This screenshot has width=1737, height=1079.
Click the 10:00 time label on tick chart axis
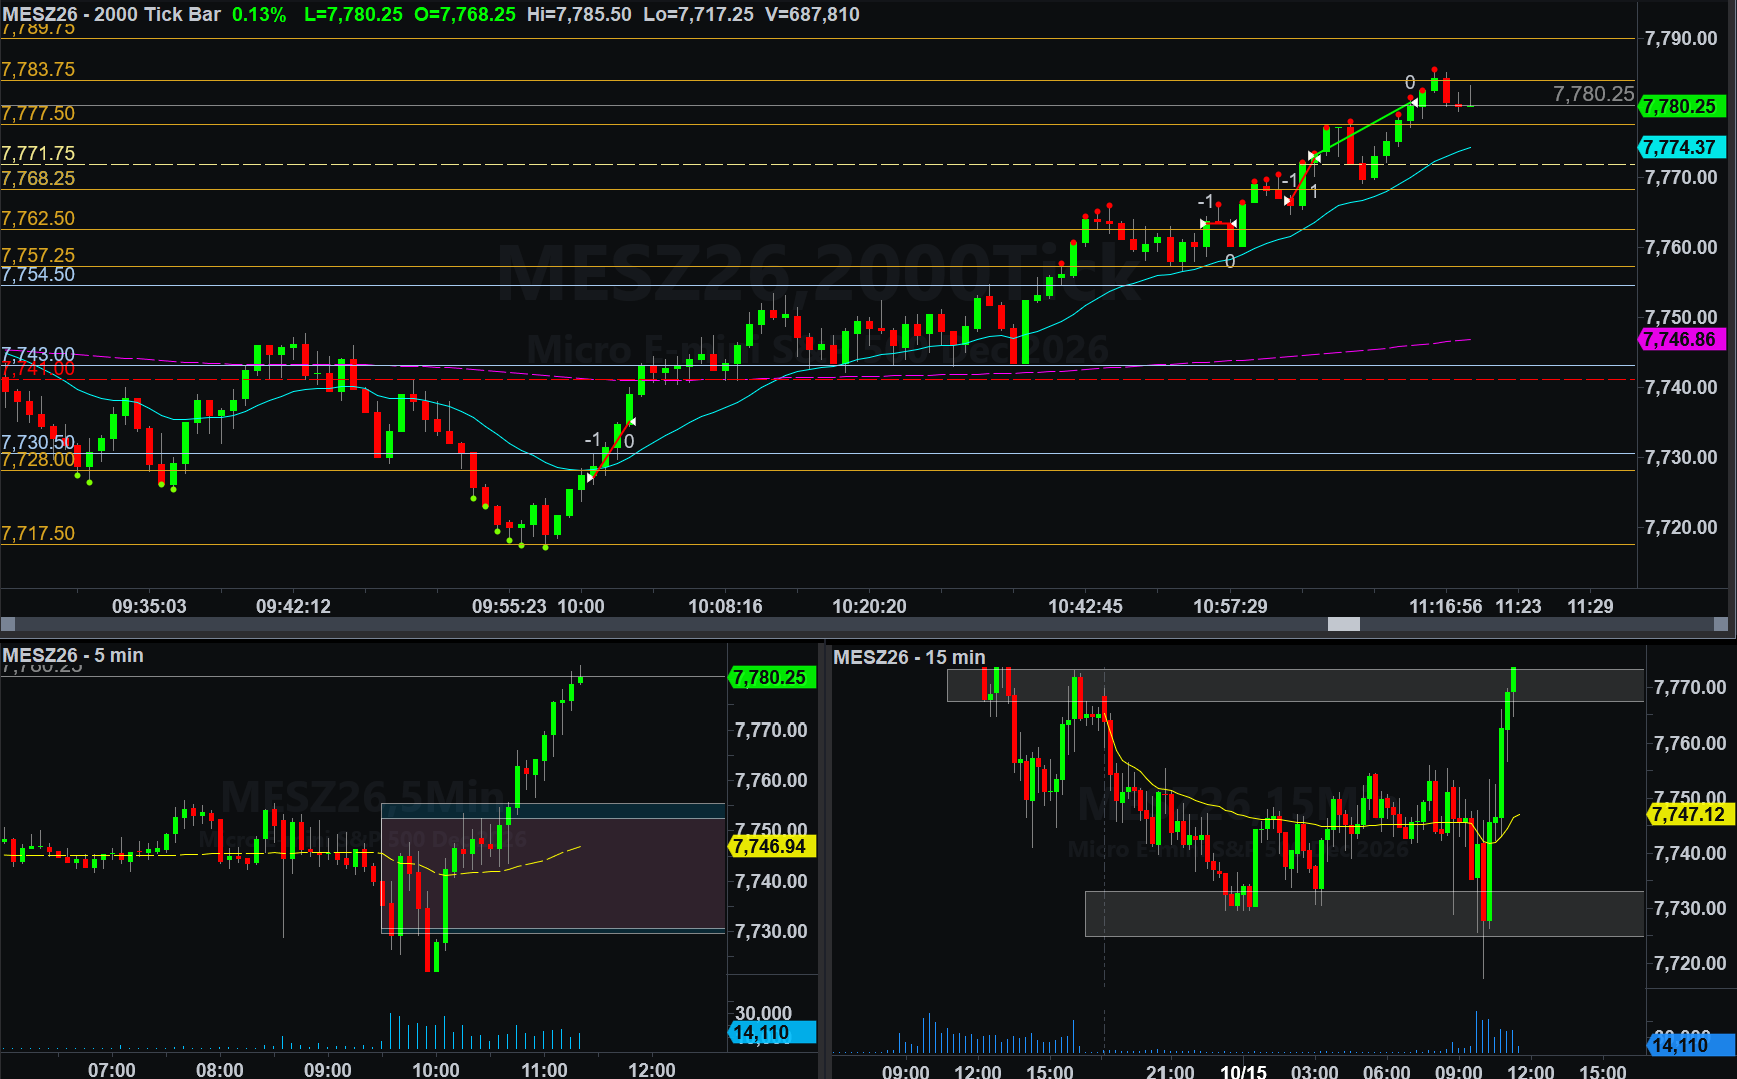581,606
